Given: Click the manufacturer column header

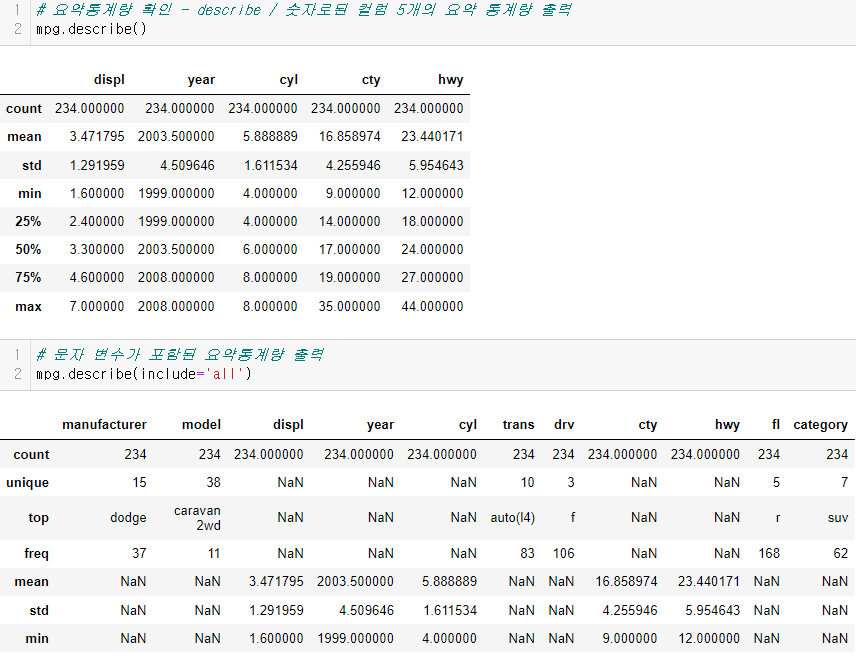Looking at the screenshot, I should [104, 425].
